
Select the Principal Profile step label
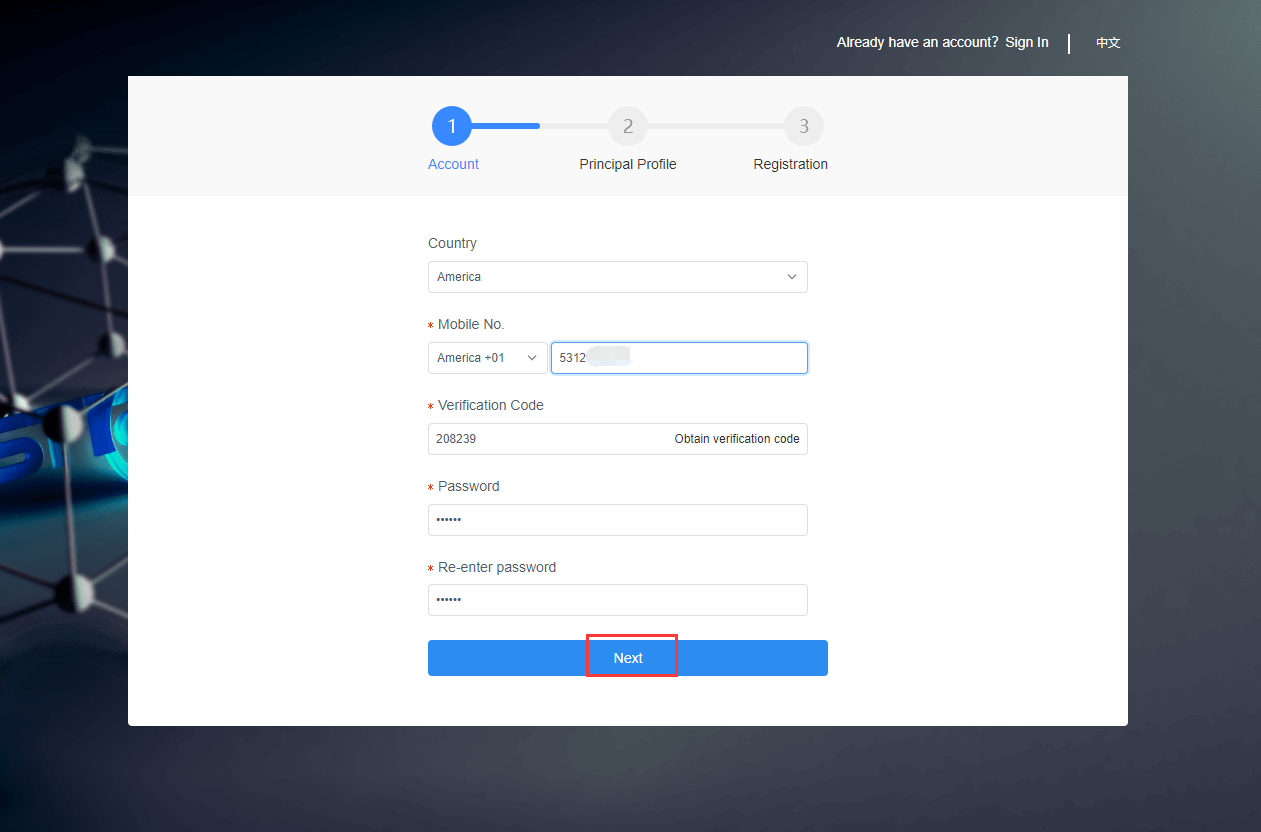tap(628, 164)
